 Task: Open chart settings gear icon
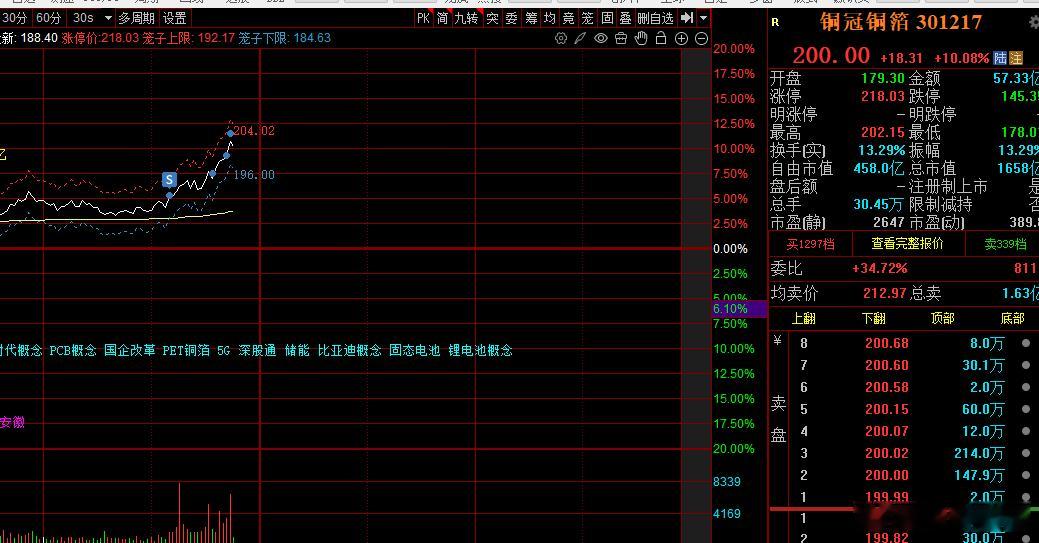[561, 38]
